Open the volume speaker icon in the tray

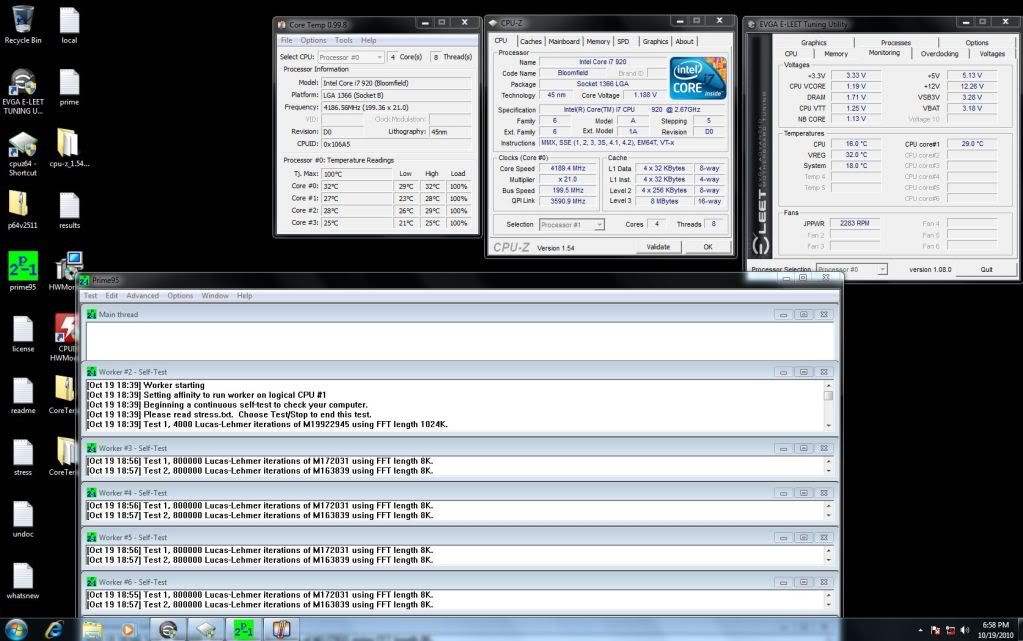coord(965,630)
